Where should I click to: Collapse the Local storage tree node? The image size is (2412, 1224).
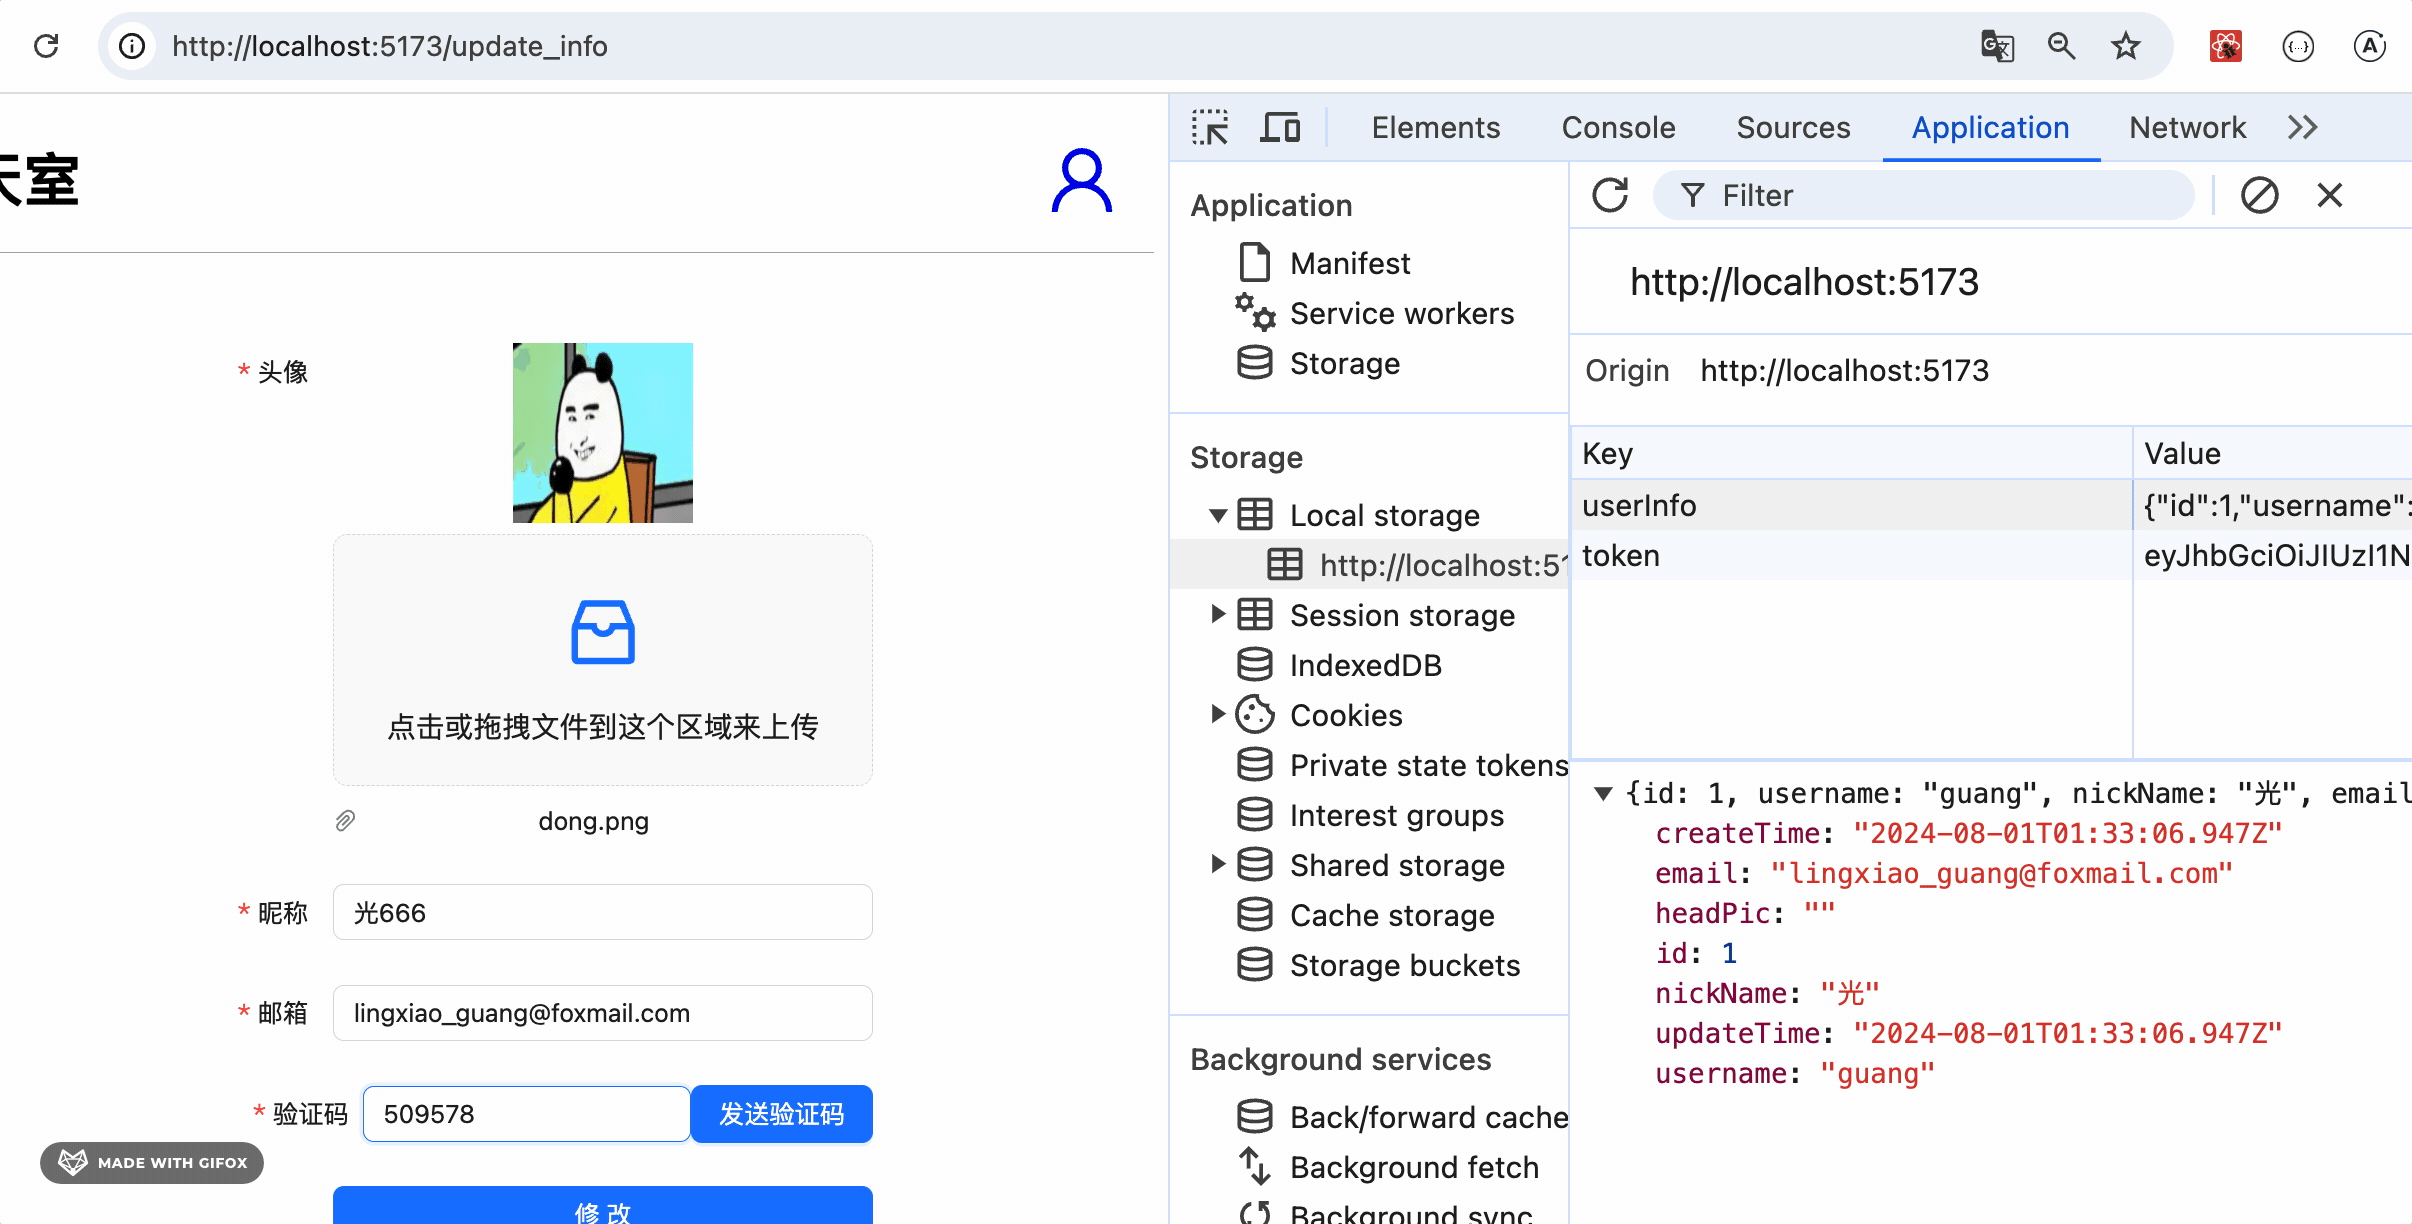pyautogui.click(x=1217, y=516)
